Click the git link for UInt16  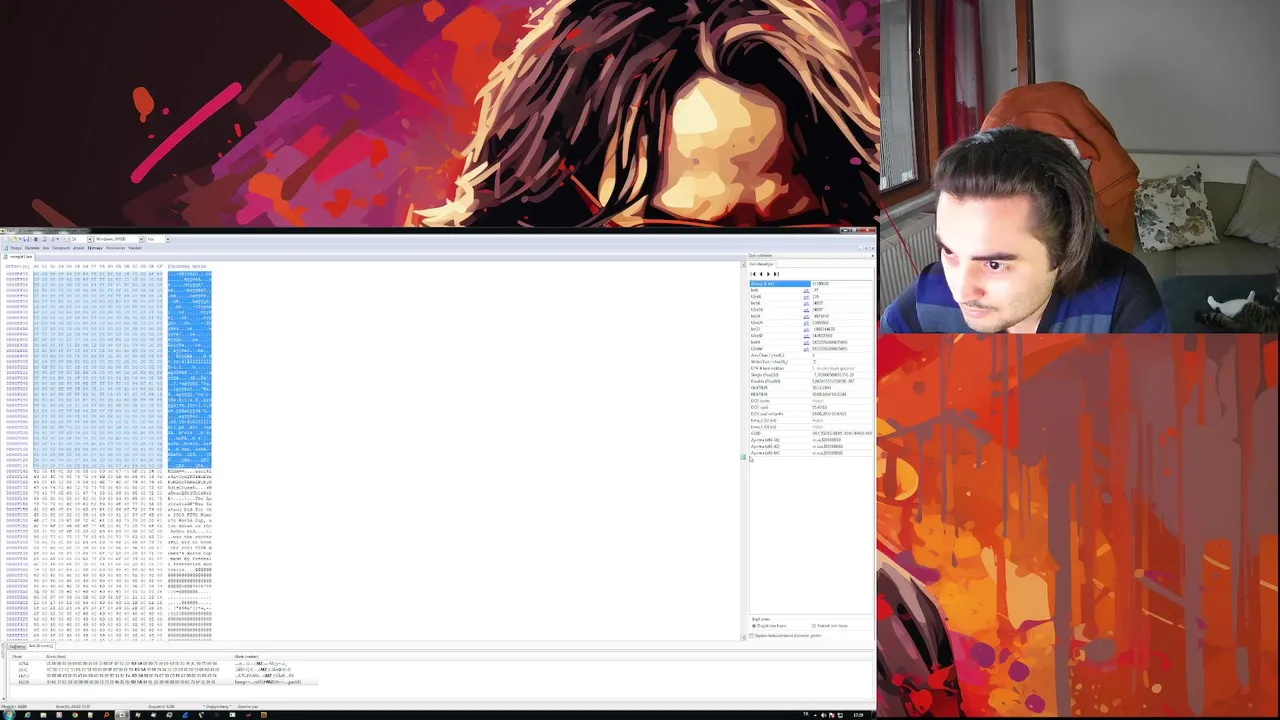[806, 310]
